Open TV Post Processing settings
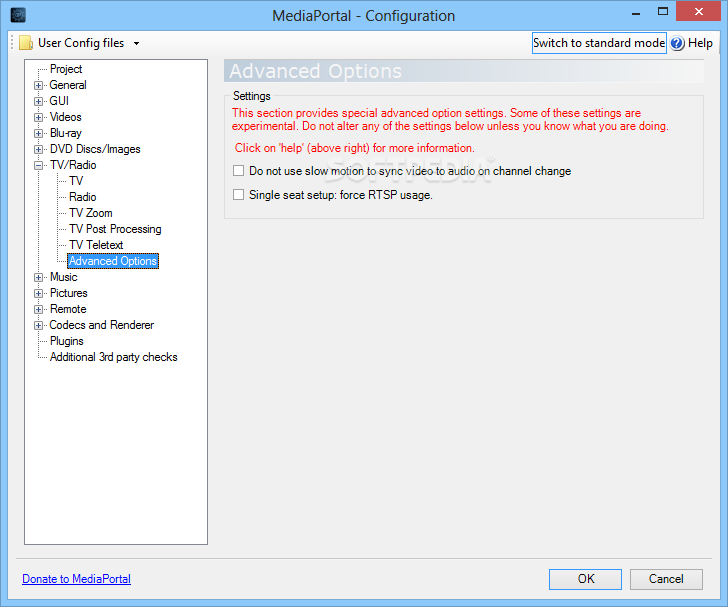 pos(115,229)
